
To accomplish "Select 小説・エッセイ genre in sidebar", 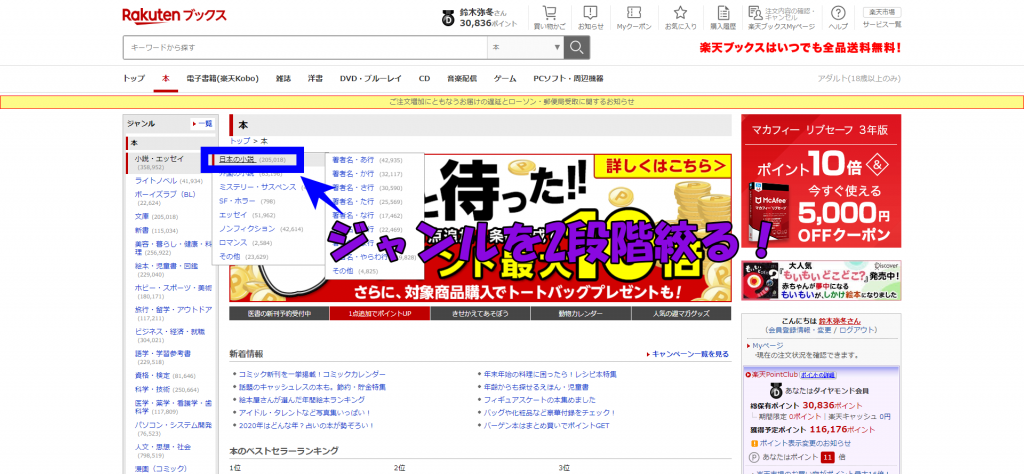I will click(159, 159).
